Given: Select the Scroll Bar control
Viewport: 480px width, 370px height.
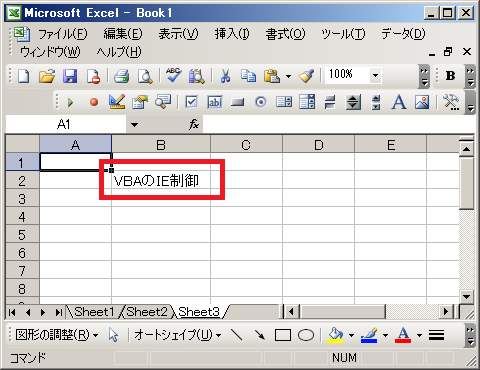Looking at the screenshot, I should (x=353, y=102).
